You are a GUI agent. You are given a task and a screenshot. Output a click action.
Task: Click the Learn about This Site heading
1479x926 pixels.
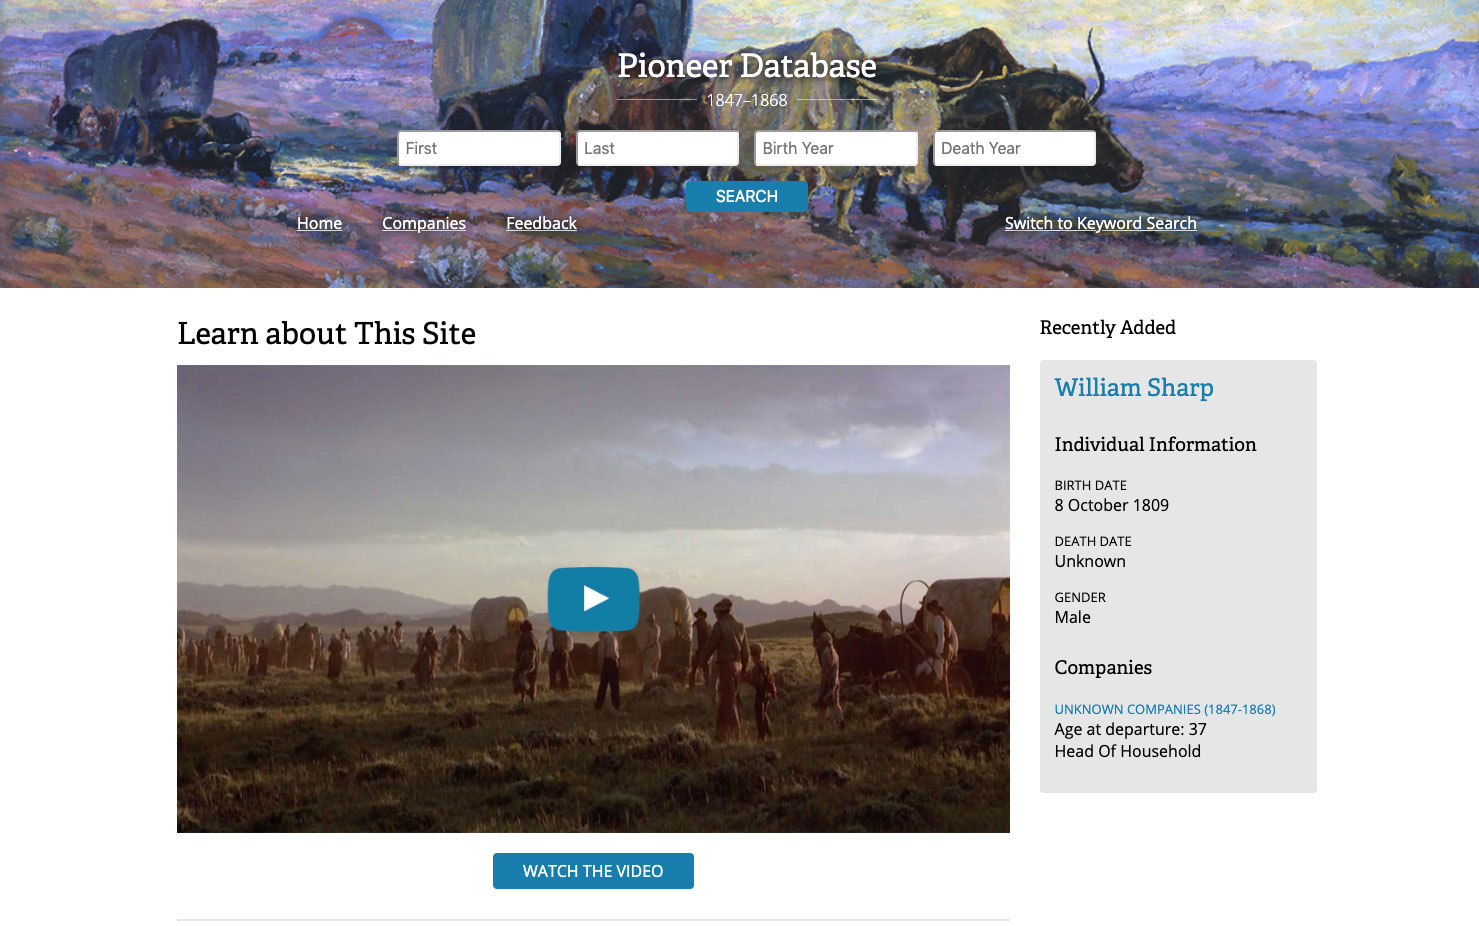click(326, 334)
